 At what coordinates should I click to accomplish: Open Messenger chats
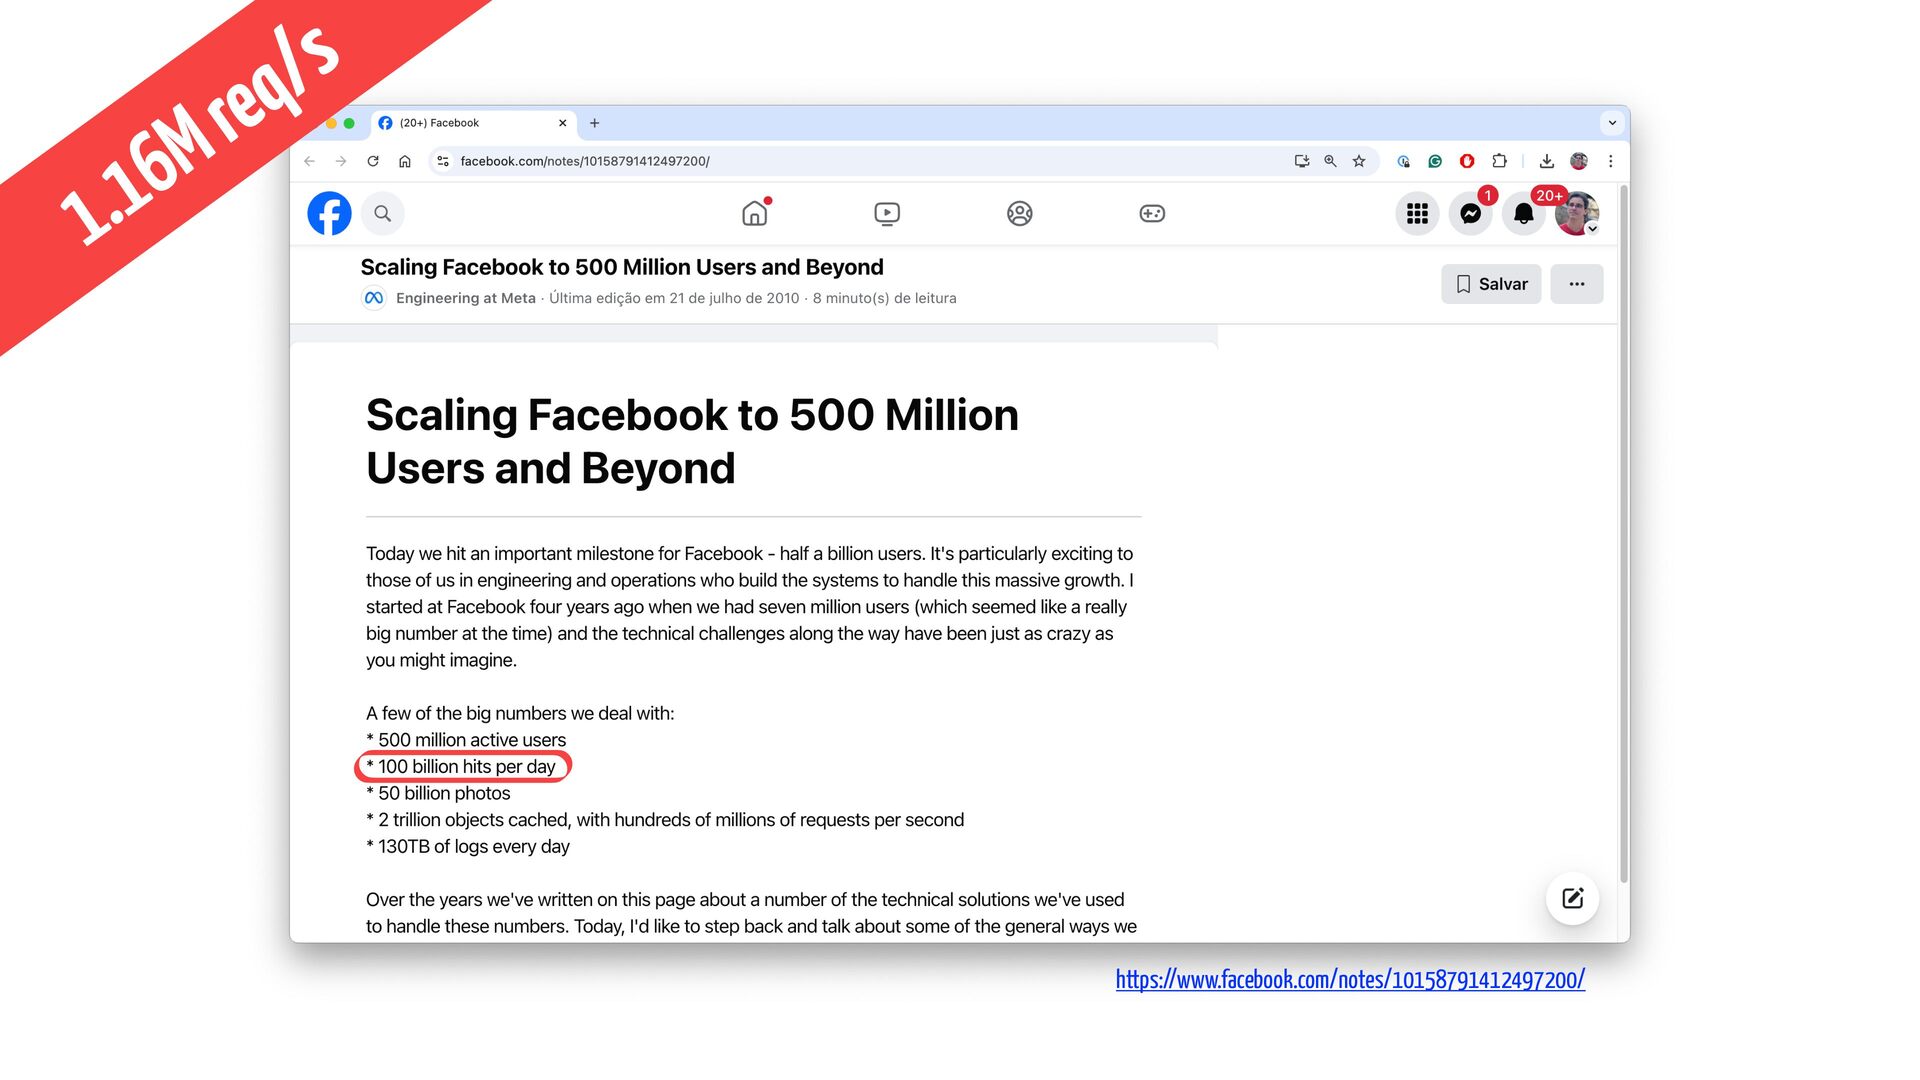(1470, 213)
